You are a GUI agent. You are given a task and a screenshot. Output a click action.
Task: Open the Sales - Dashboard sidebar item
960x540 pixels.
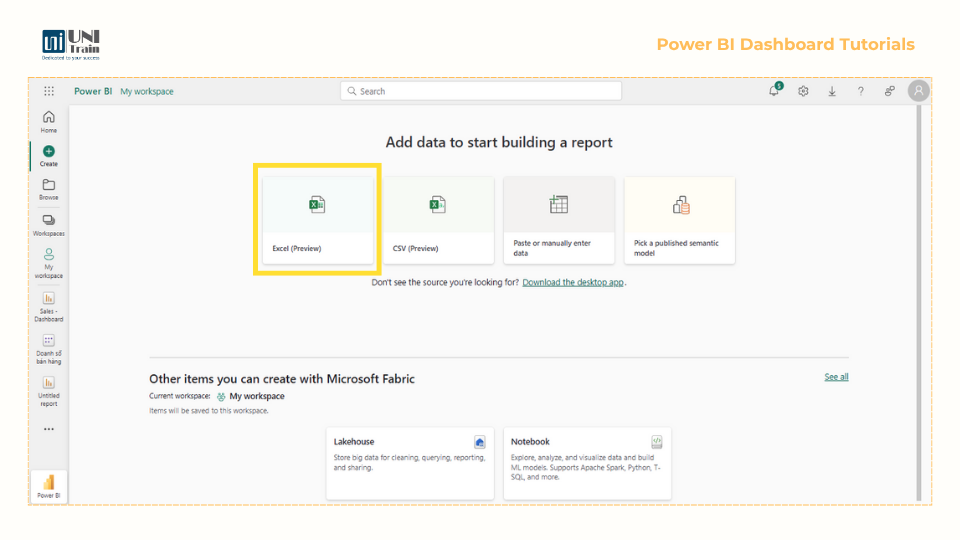48,307
